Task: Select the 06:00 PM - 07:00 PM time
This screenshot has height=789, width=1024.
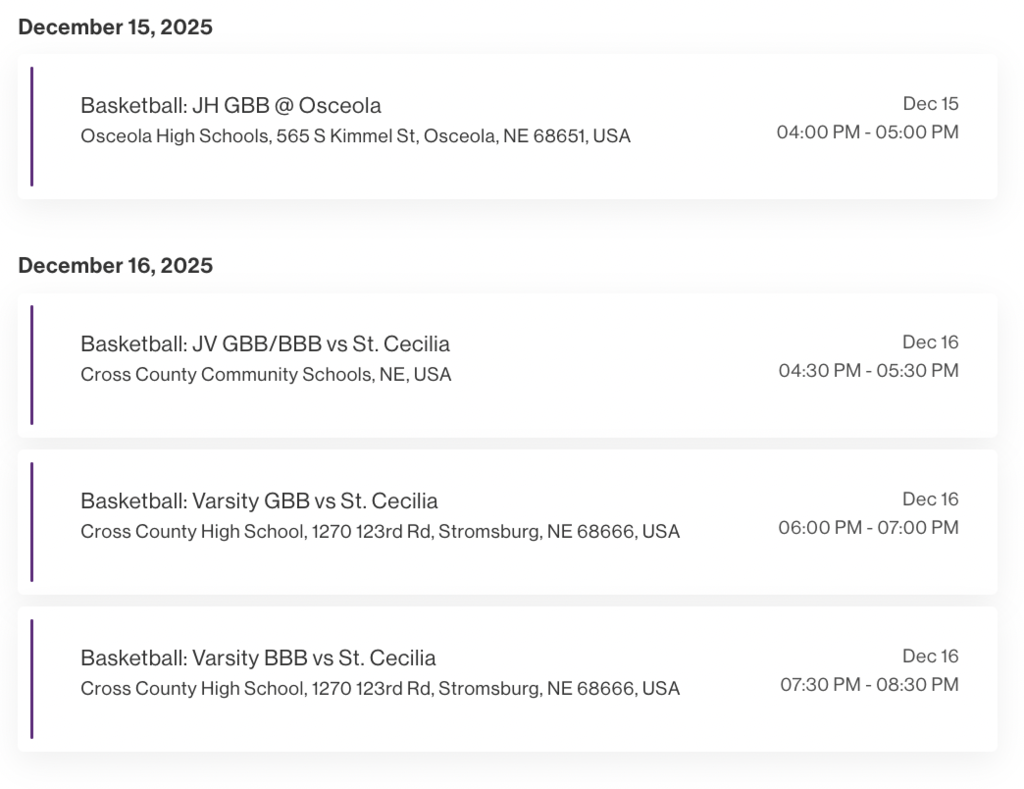Action: [x=868, y=528]
